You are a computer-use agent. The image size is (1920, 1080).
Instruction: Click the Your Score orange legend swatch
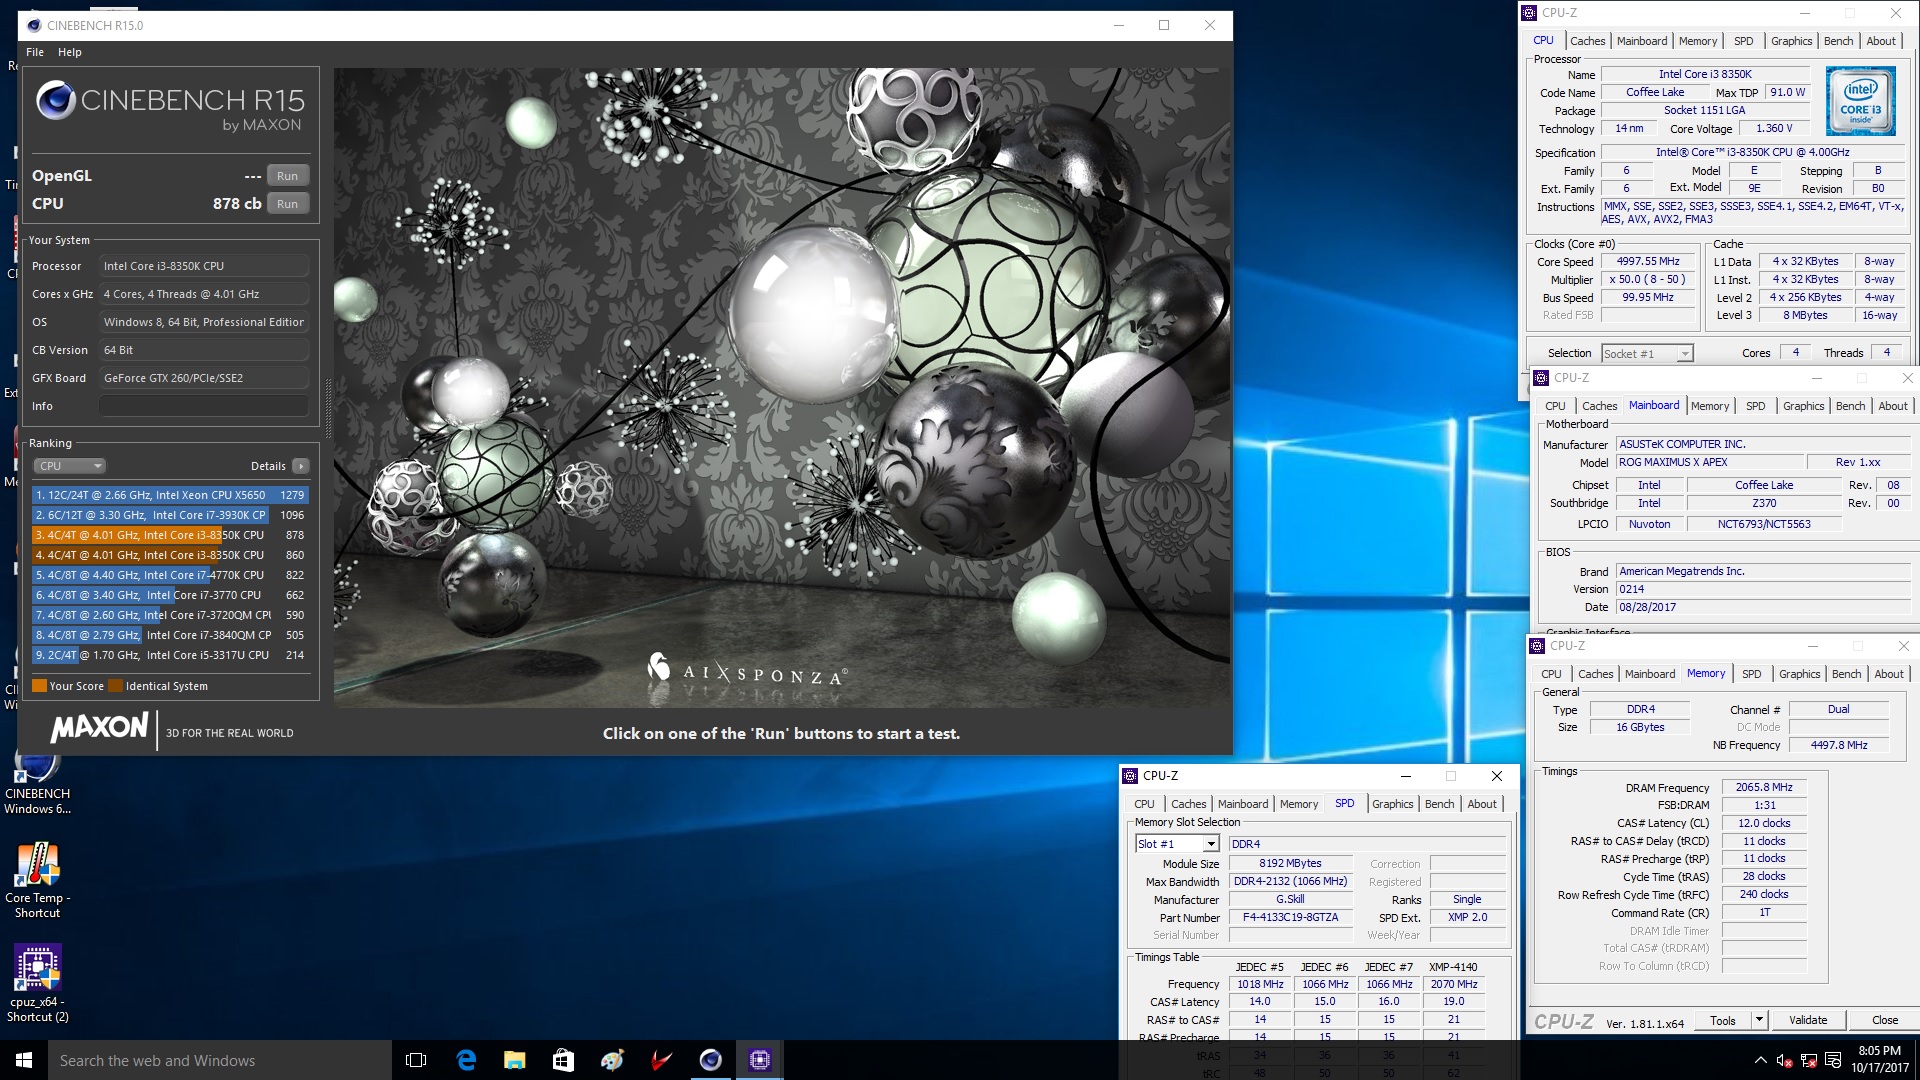(40, 686)
